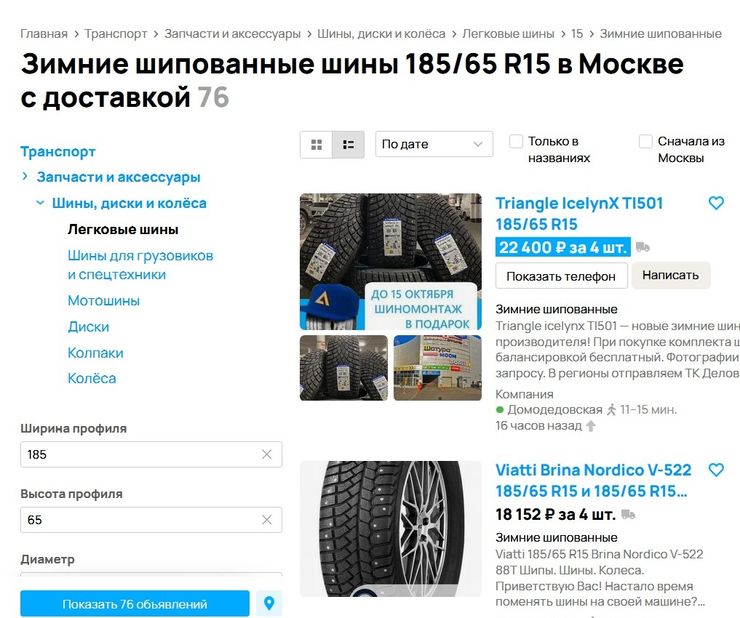Clear the 185 profile width field
740x618 pixels.
[x=267, y=454]
